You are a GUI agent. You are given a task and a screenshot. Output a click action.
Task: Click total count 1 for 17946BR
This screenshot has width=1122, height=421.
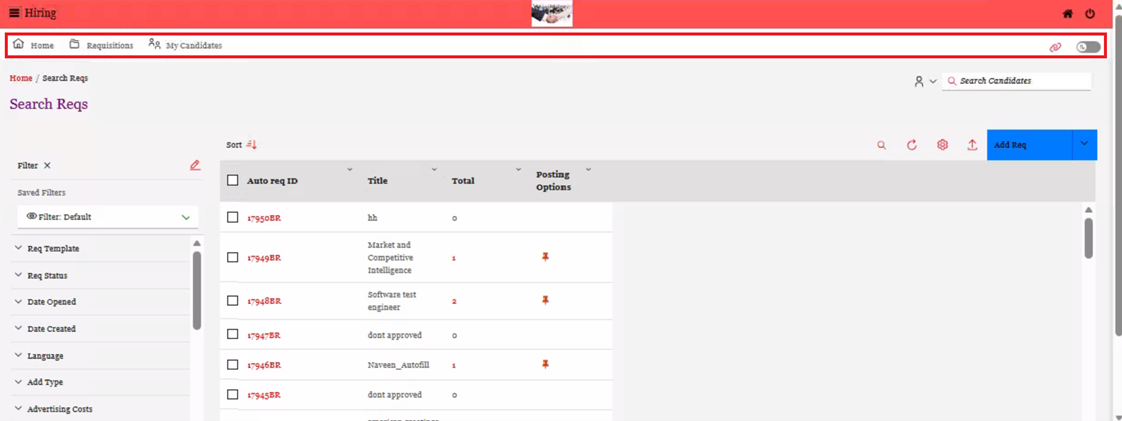tap(454, 365)
